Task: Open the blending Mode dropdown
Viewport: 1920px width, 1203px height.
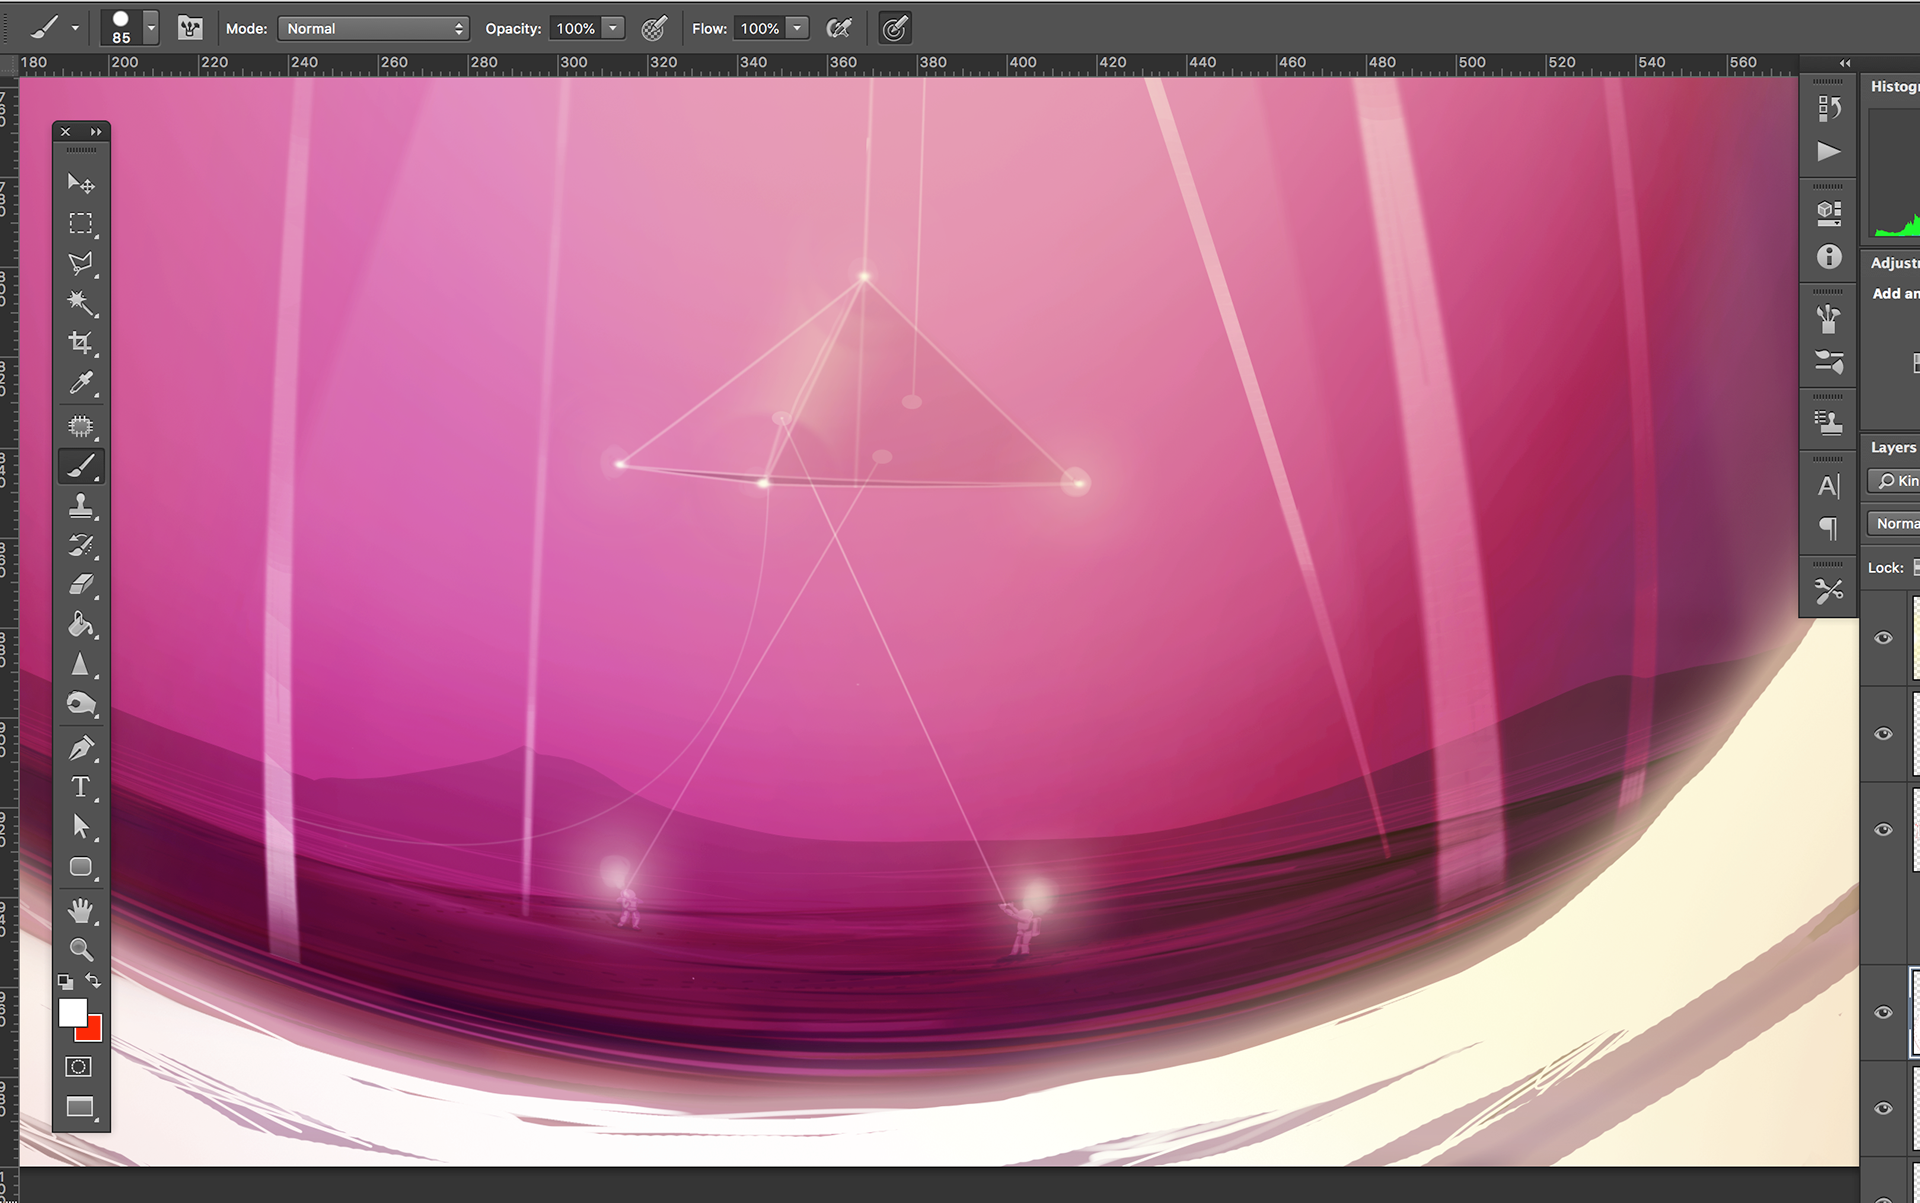Action: [x=373, y=28]
